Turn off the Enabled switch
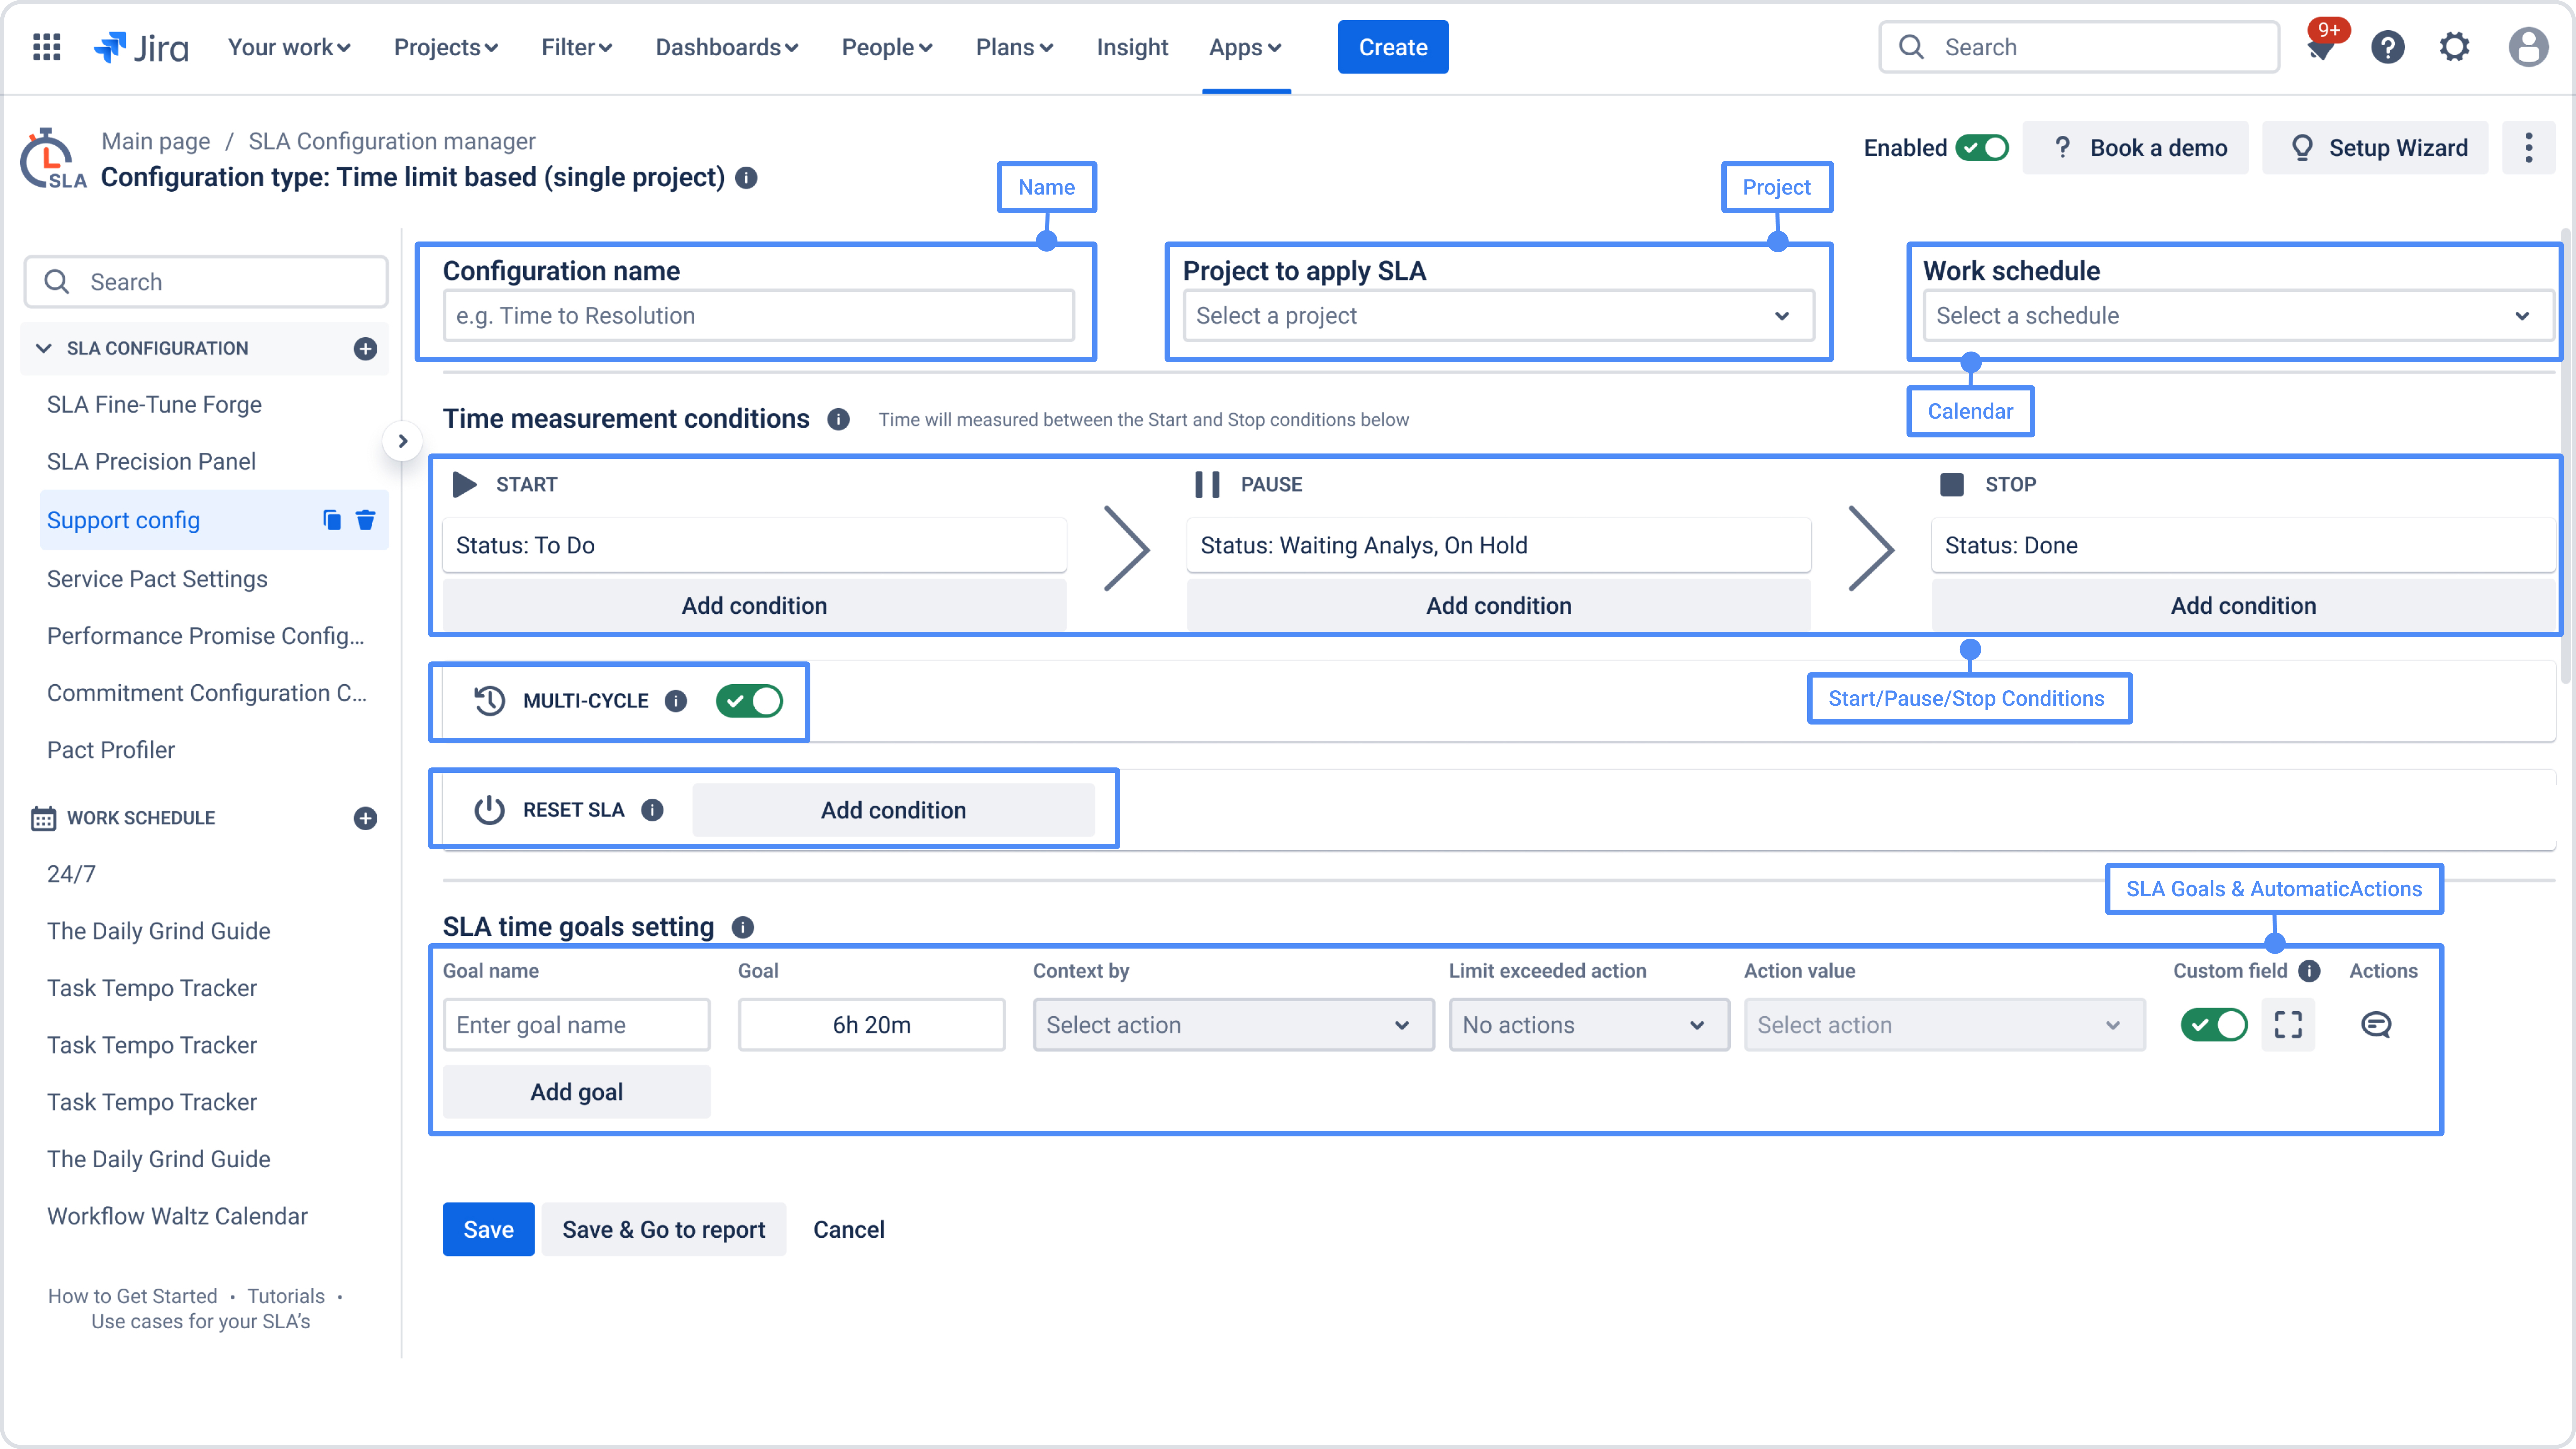 pos(1982,148)
